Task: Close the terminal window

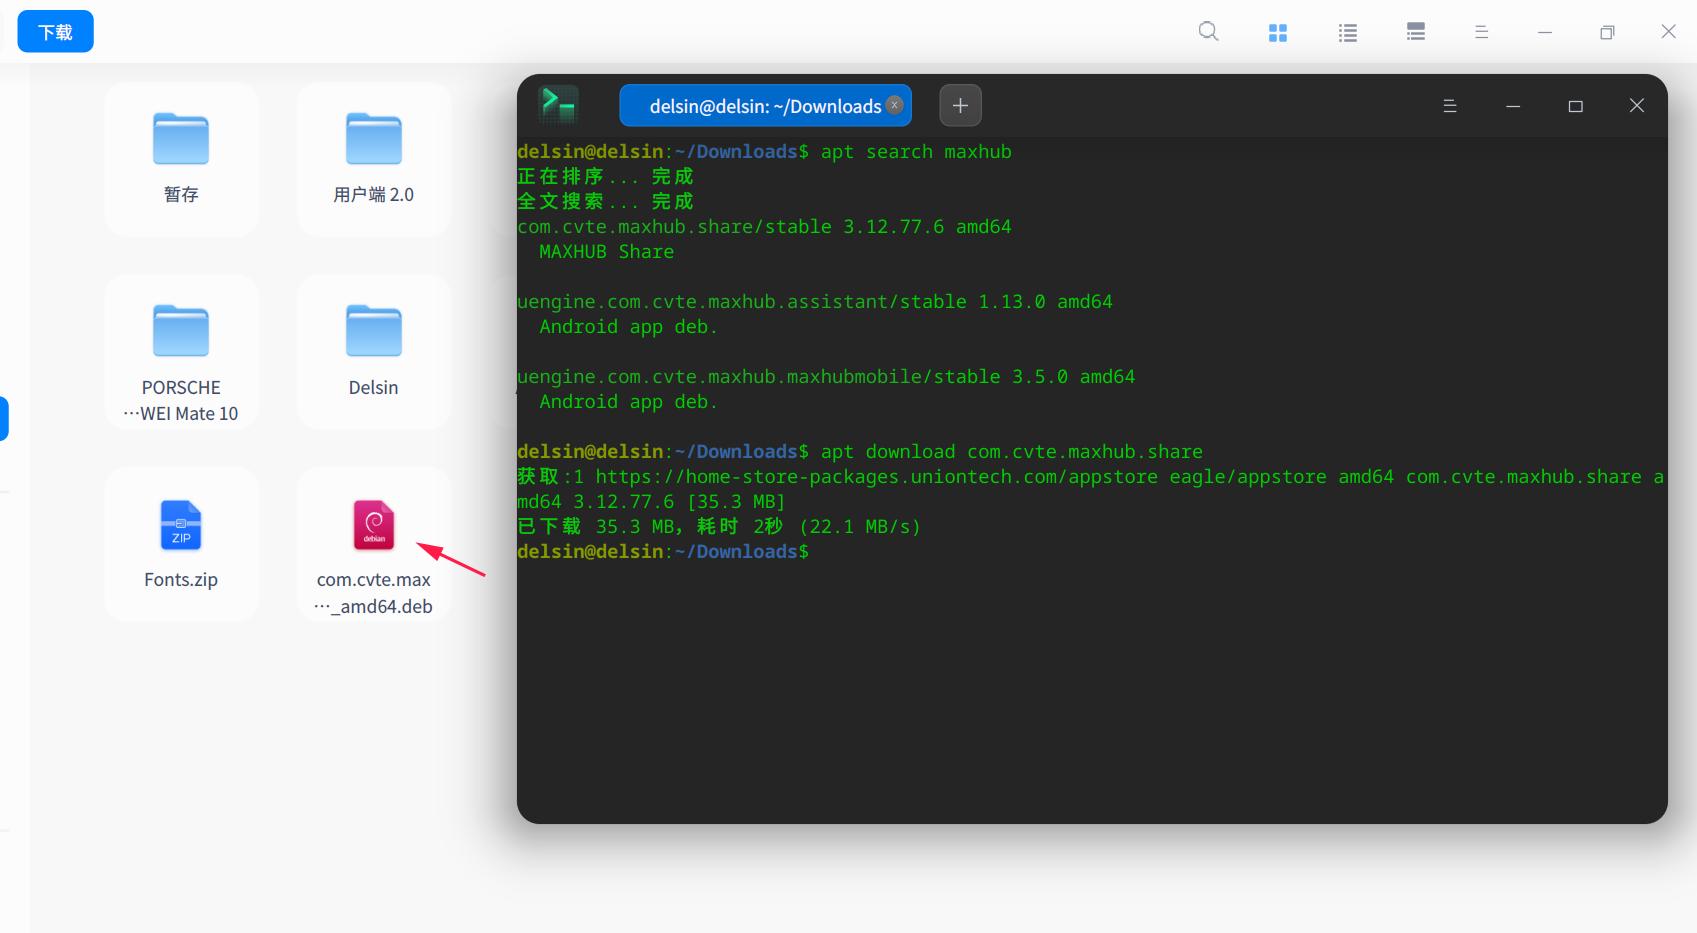Action: click(1637, 106)
